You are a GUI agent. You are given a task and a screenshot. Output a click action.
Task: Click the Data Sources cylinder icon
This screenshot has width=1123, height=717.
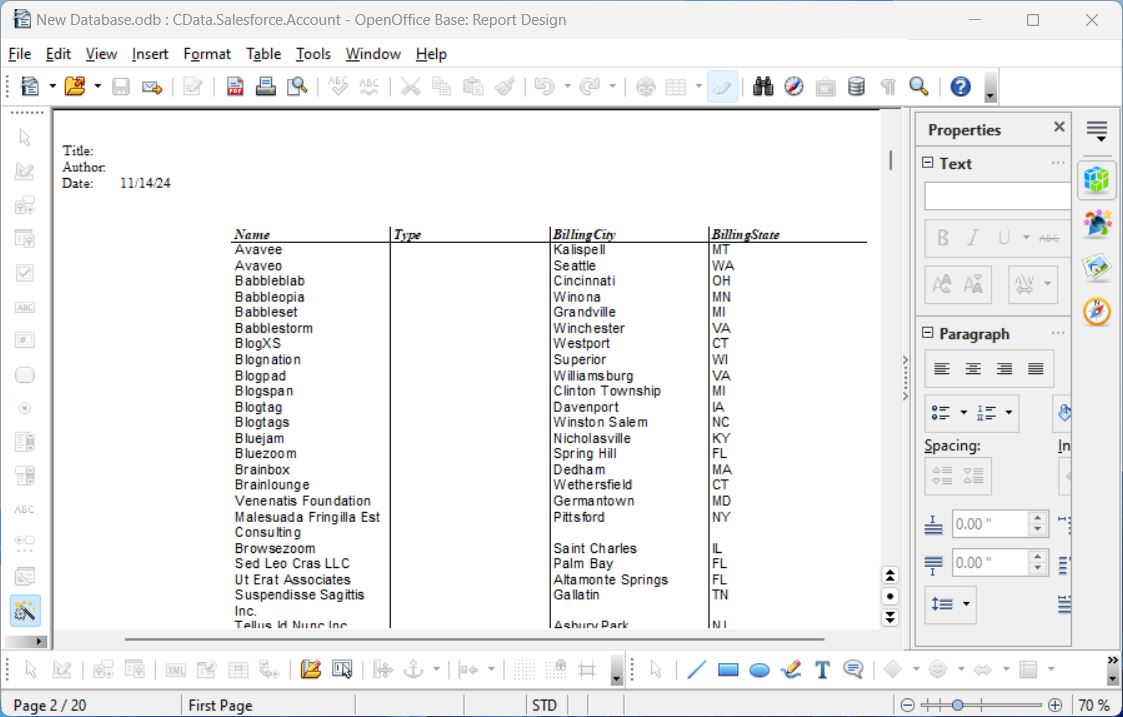(x=856, y=87)
